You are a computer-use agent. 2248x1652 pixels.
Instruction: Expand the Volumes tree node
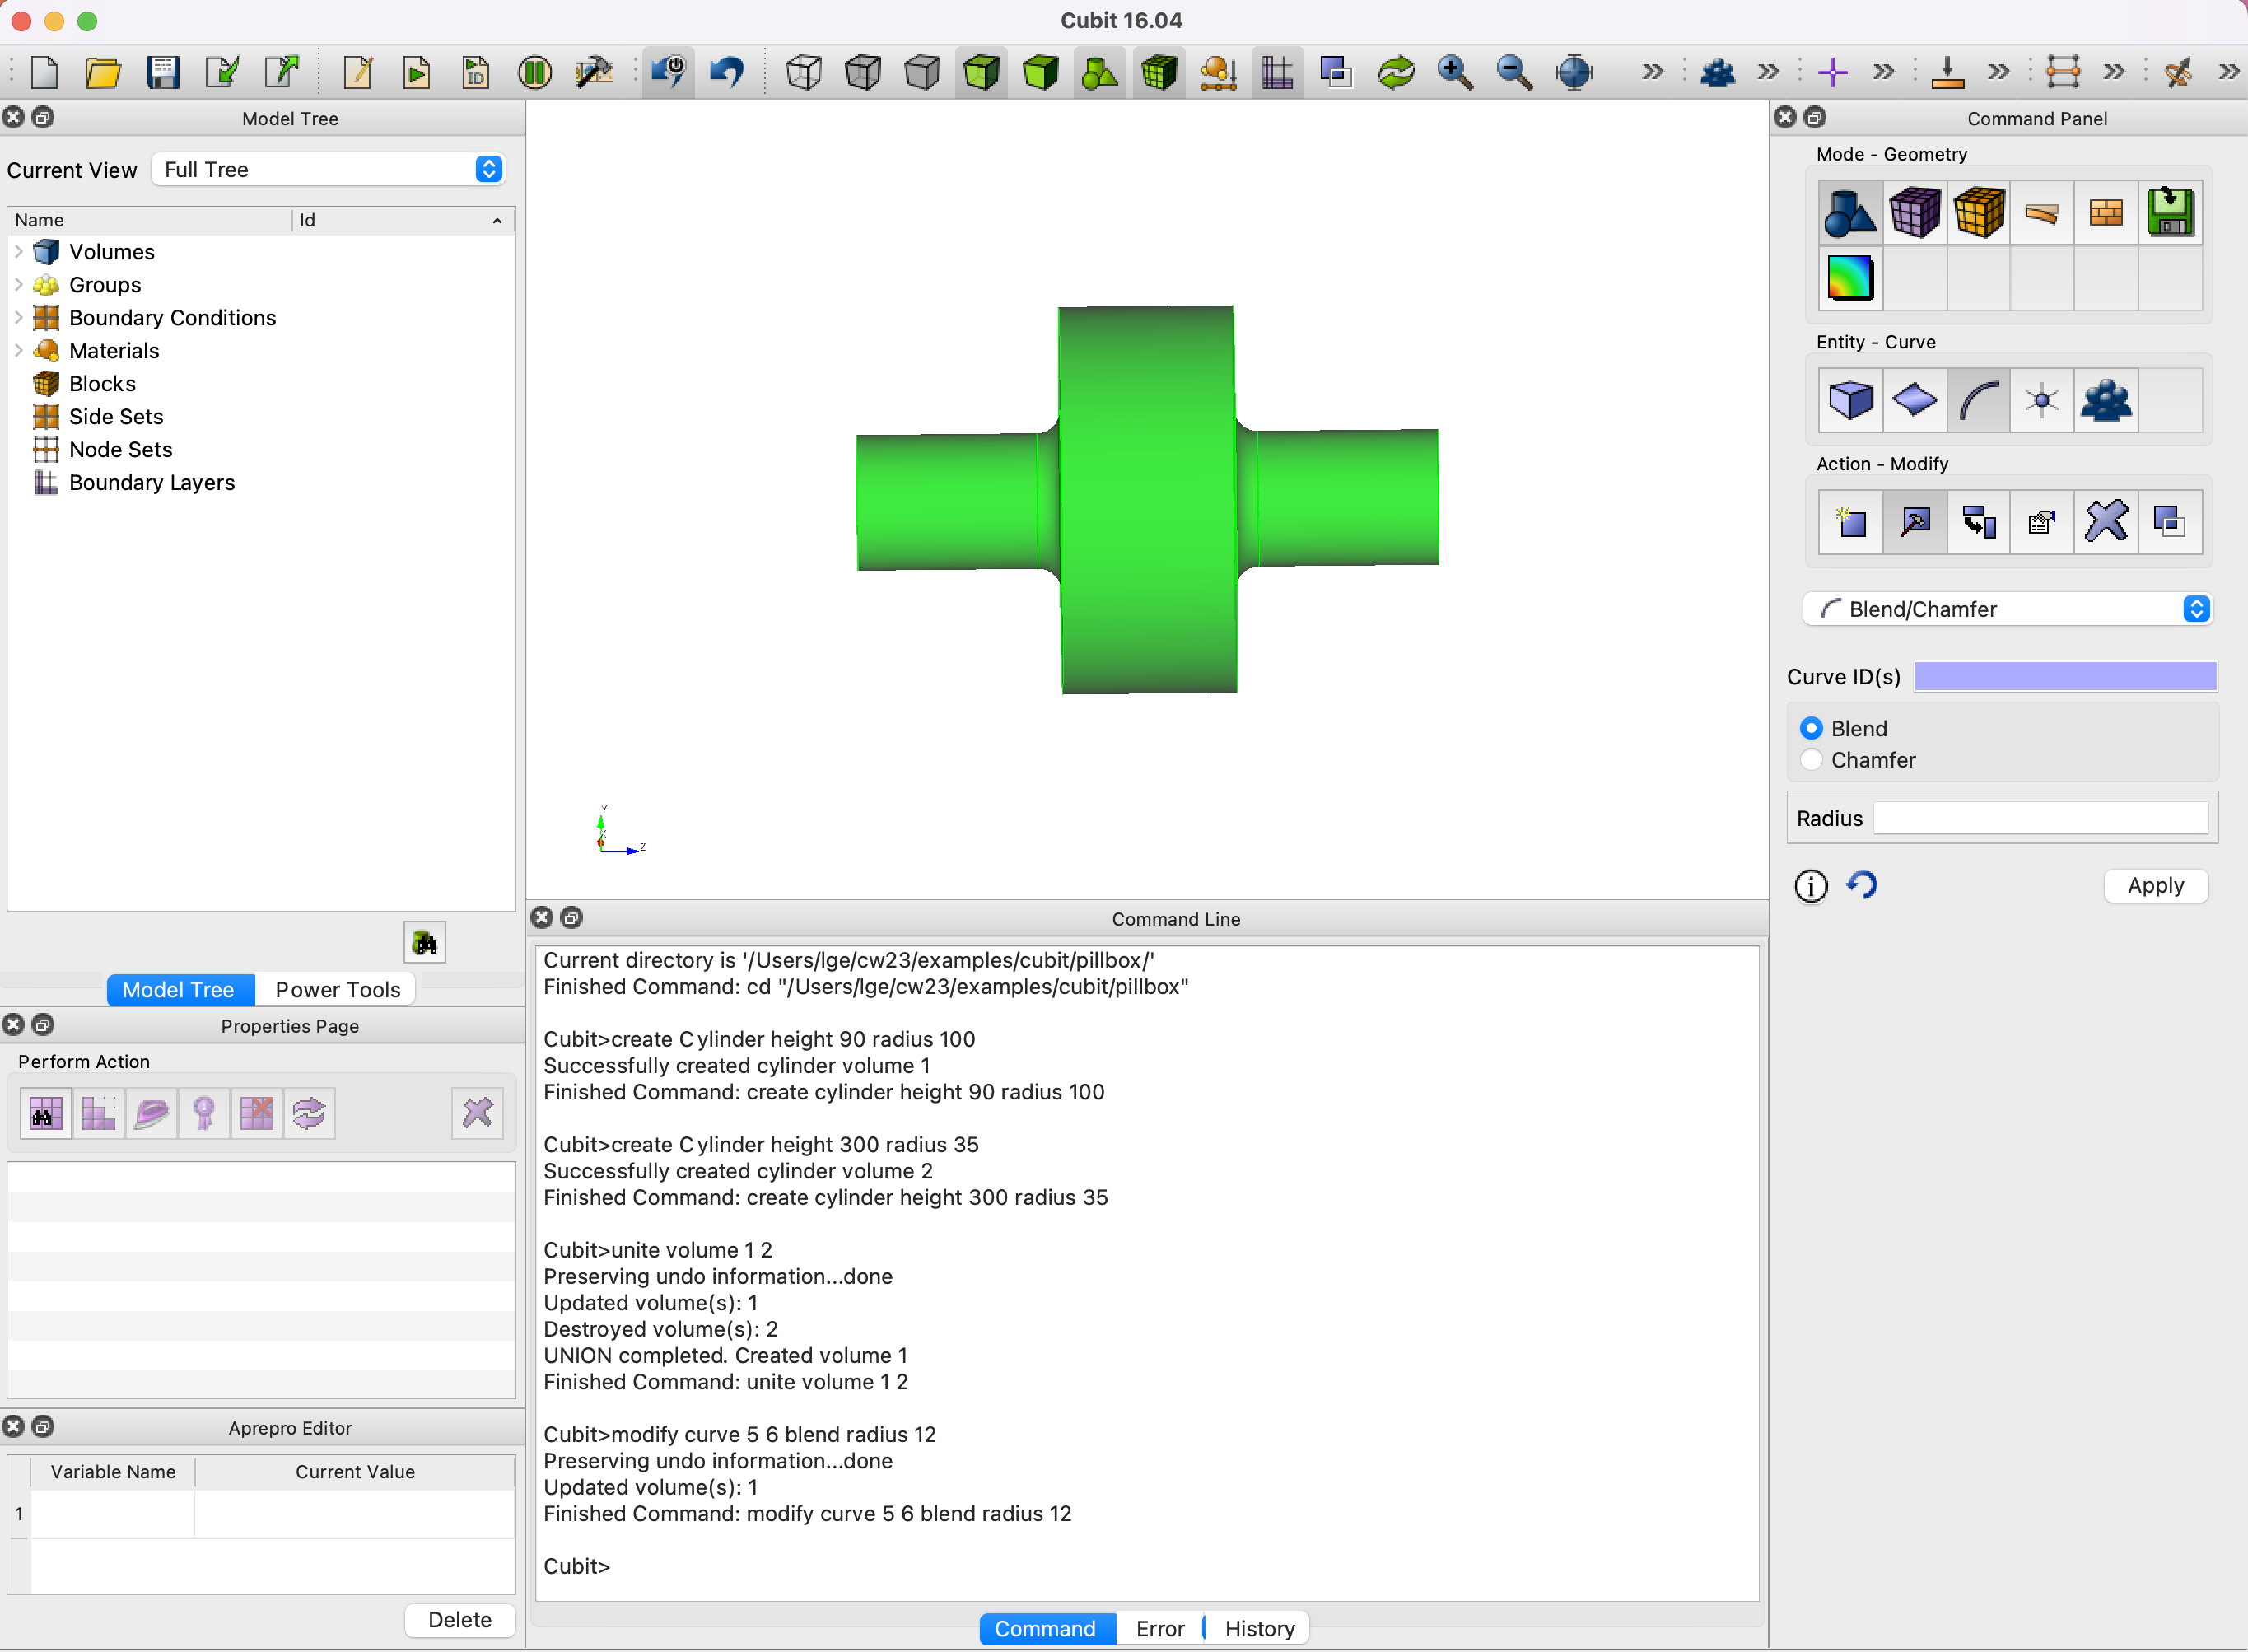tap(19, 252)
